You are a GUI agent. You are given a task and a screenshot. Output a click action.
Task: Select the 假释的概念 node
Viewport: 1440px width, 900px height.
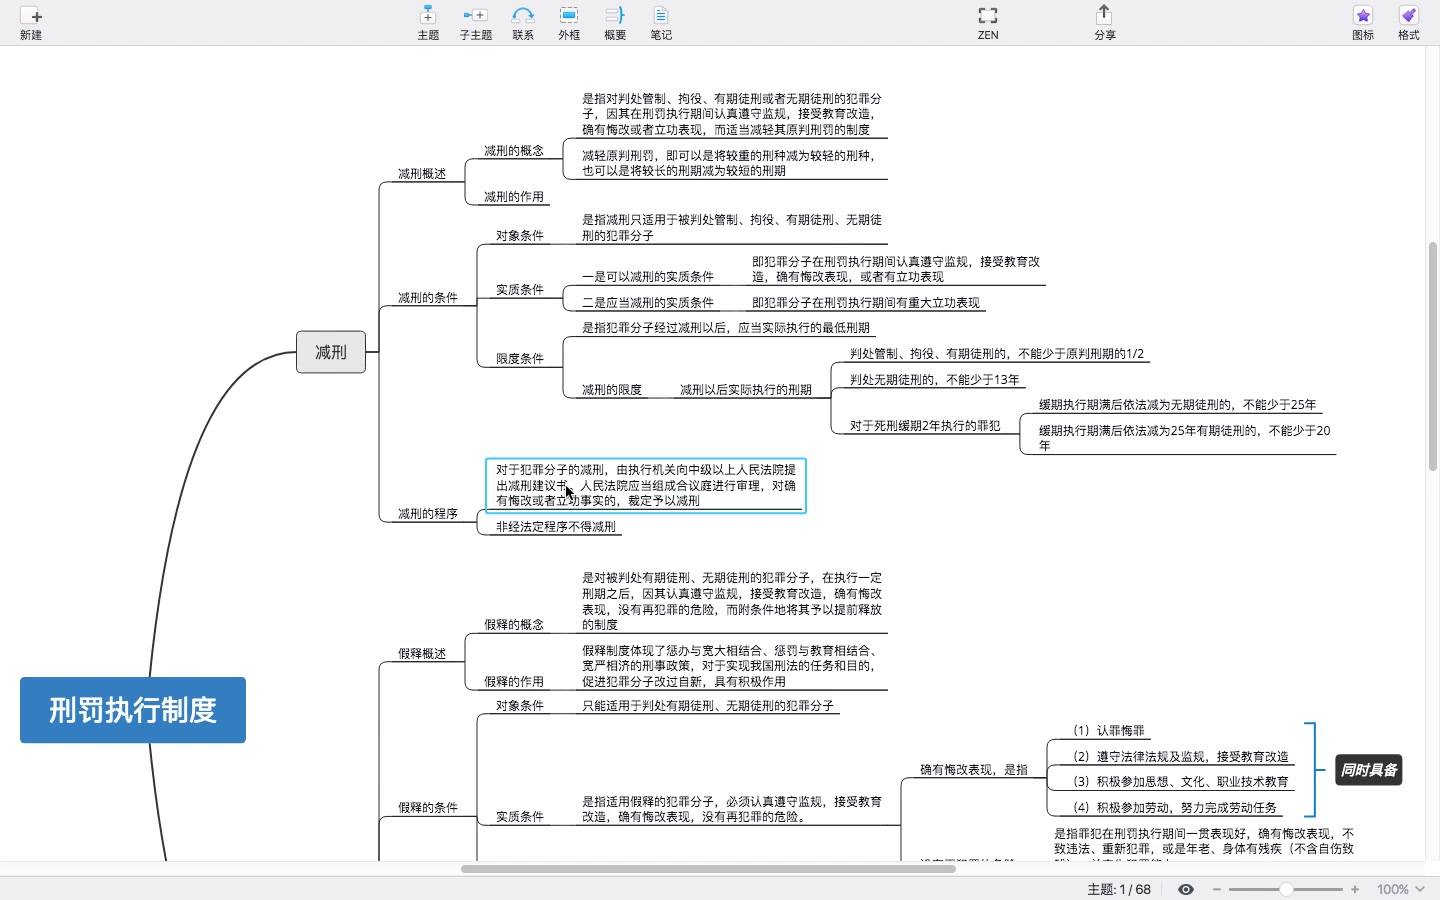[x=514, y=625]
